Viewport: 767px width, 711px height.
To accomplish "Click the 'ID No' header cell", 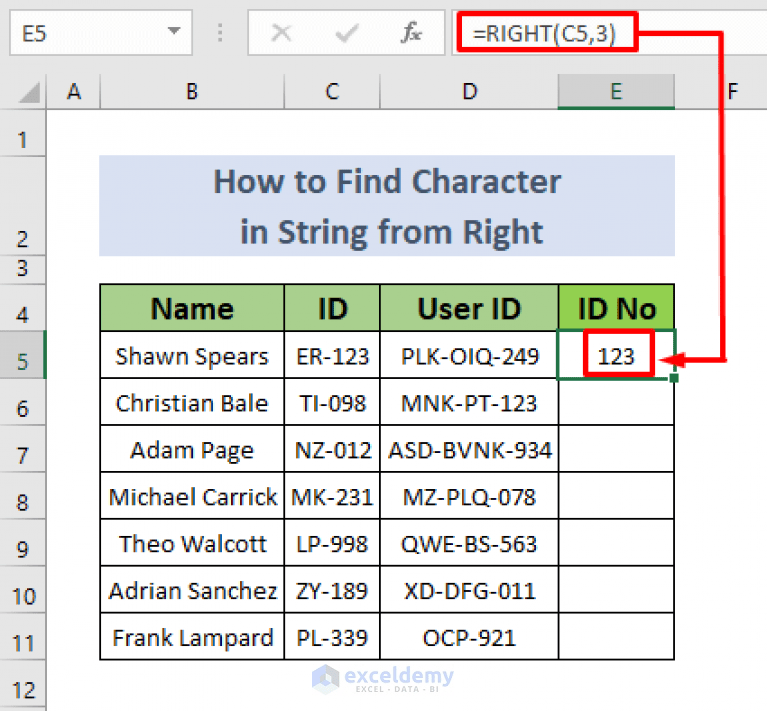I will pos(616,308).
